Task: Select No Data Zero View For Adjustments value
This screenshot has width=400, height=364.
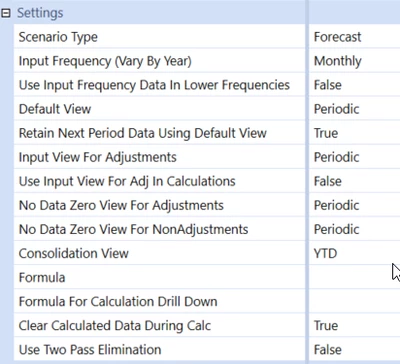Action: 355,205
